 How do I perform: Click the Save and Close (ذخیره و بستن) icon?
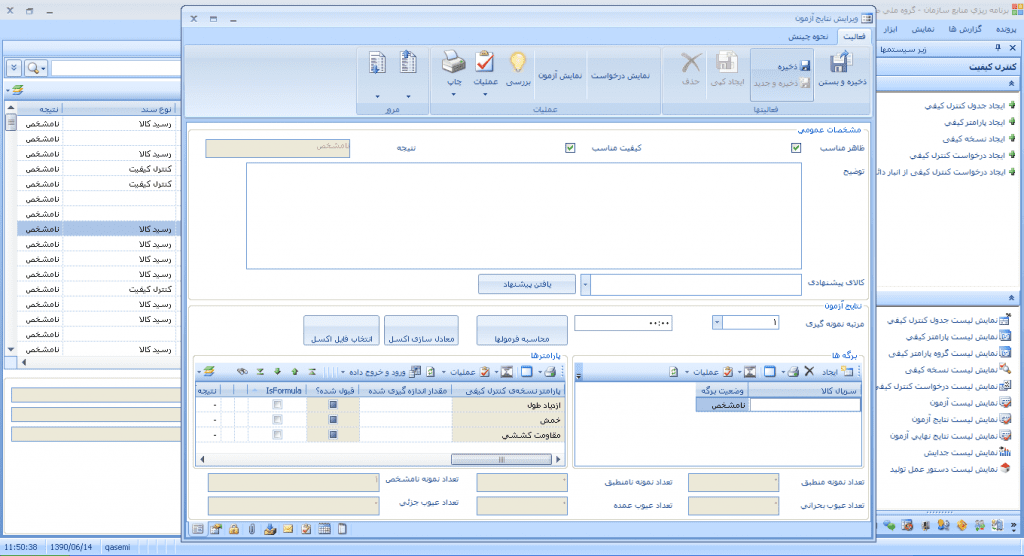click(846, 65)
